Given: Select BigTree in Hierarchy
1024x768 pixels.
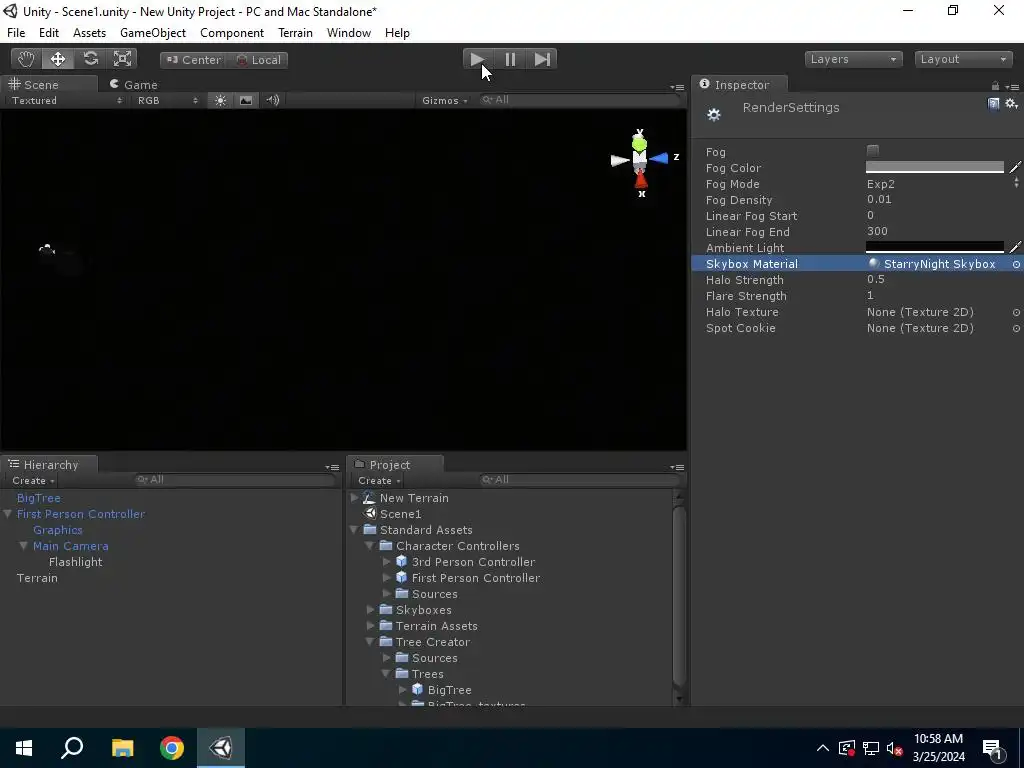Looking at the screenshot, I should (x=39, y=498).
